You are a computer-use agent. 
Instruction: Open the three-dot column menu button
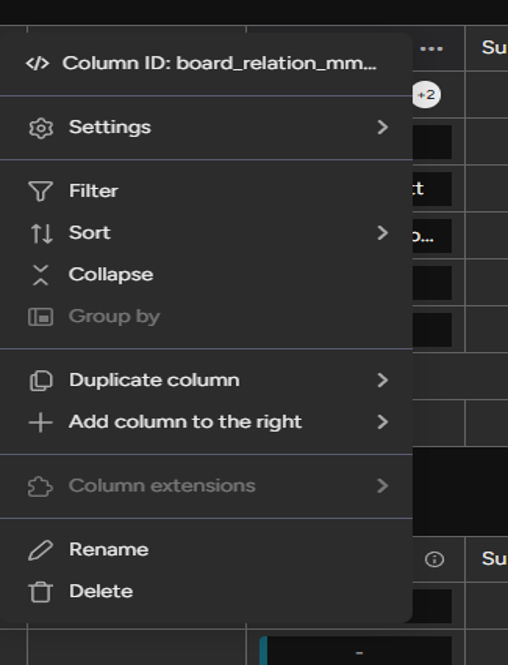click(431, 49)
